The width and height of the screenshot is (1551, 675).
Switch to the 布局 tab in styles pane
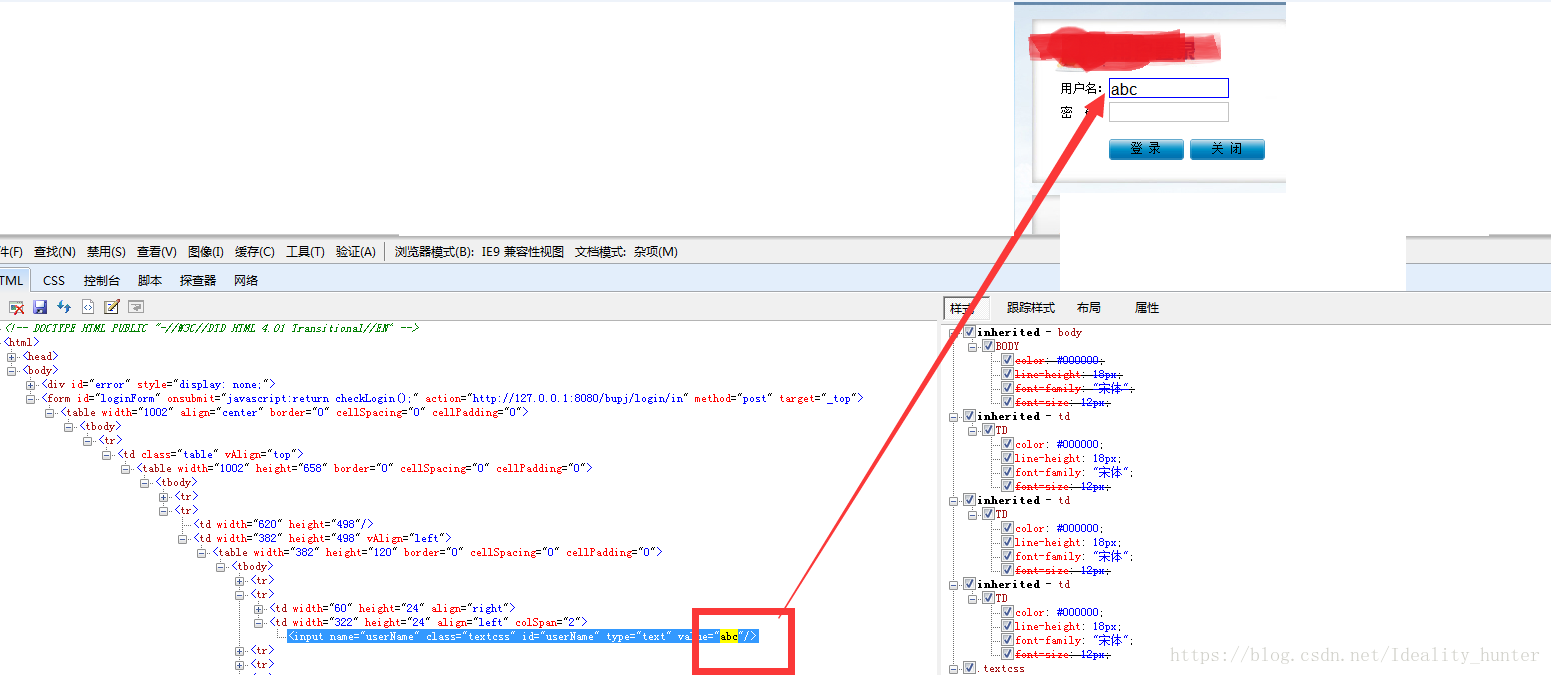(1089, 308)
